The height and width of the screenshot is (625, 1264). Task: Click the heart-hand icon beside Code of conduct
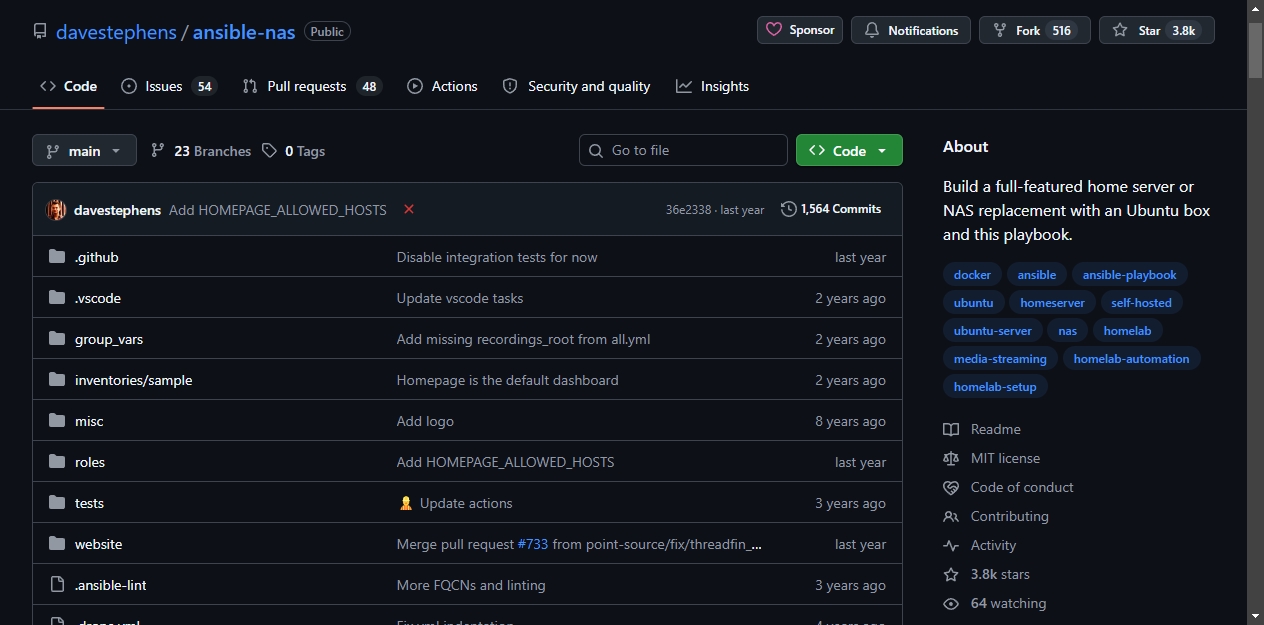click(951, 487)
